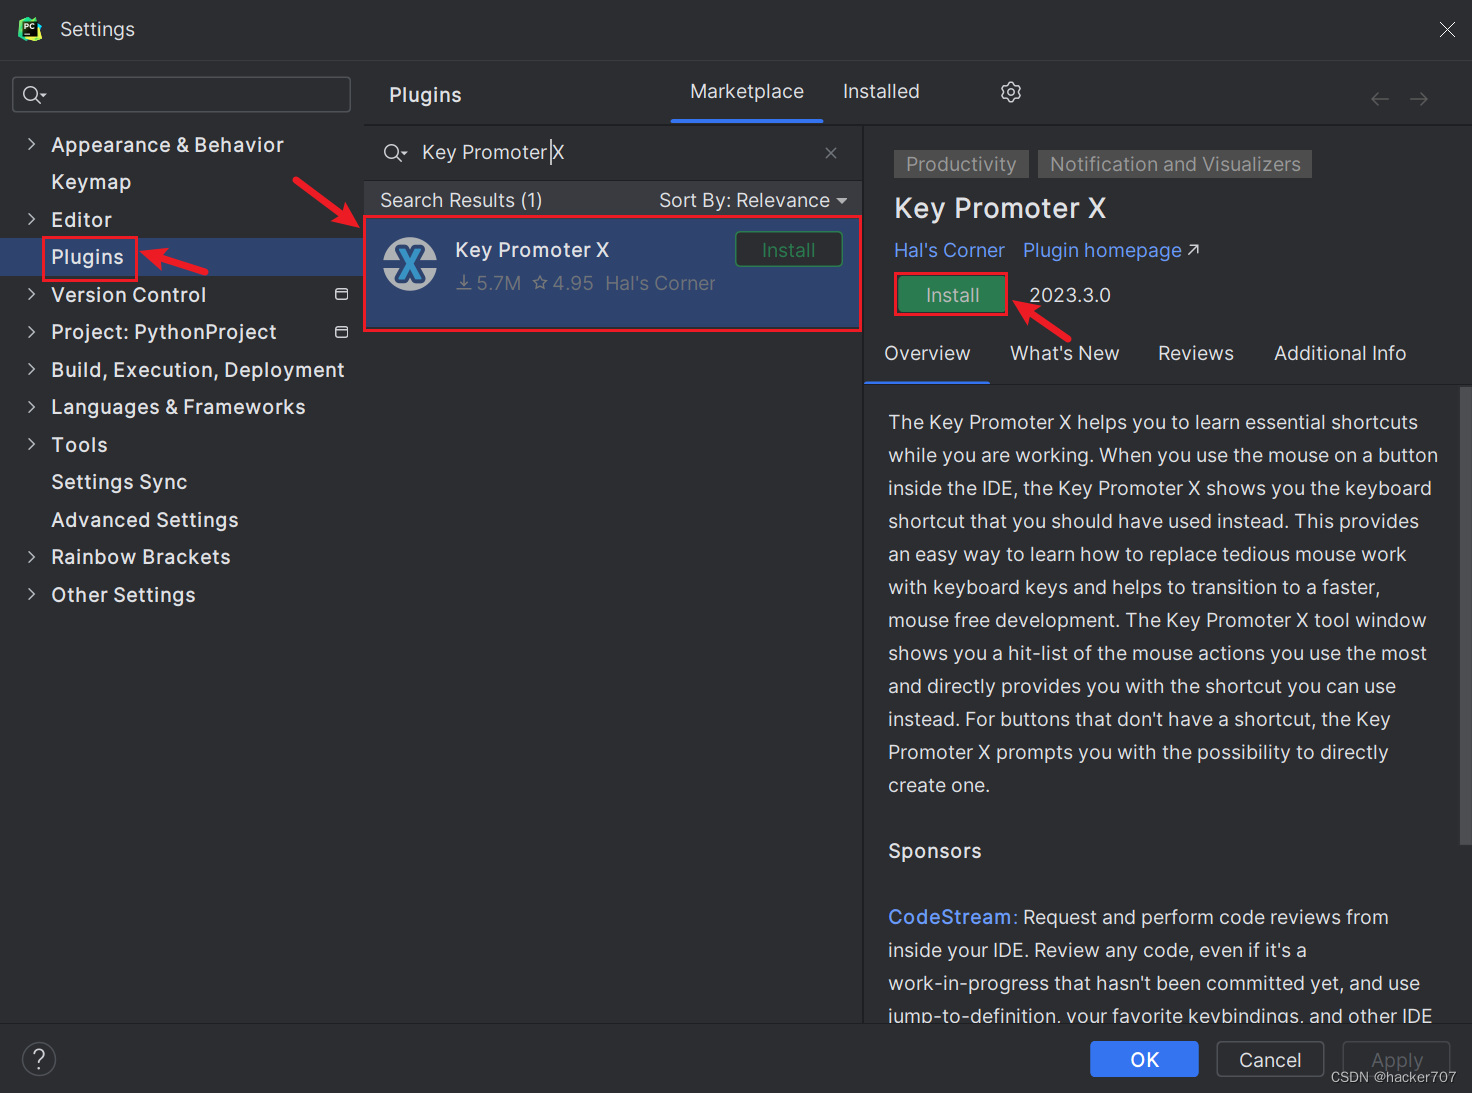This screenshot has width=1472, height=1093.
Task: Select the Key Promoter X result row
Action: click(x=612, y=273)
